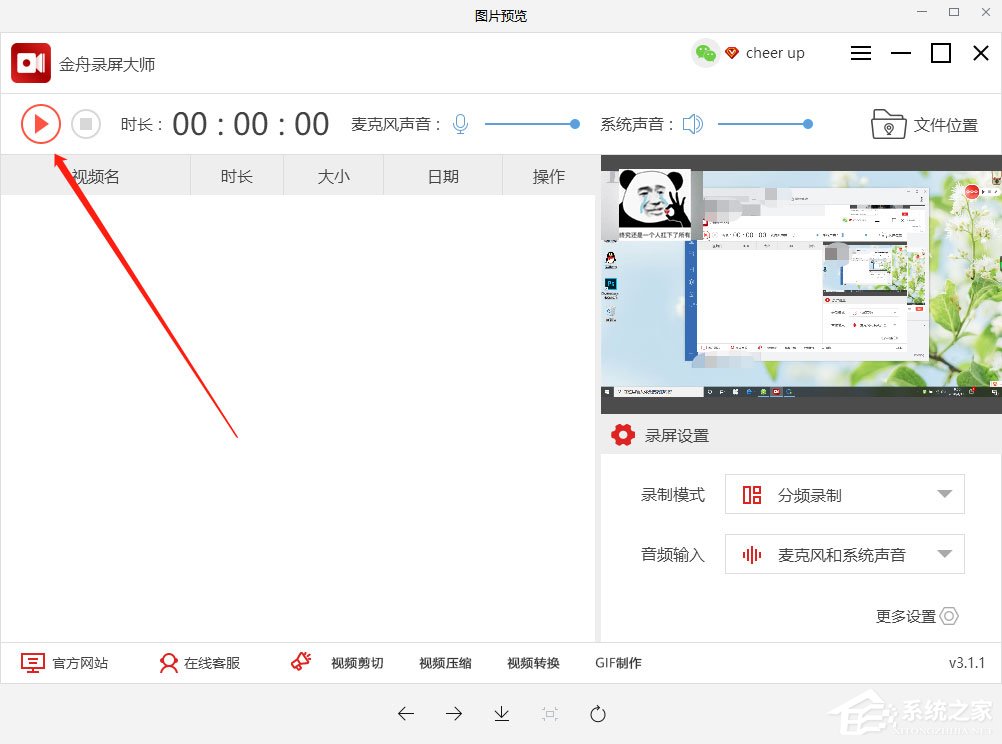The height and width of the screenshot is (744, 1002).
Task: Click the WeChat icon beside cheer up
Action: point(706,53)
